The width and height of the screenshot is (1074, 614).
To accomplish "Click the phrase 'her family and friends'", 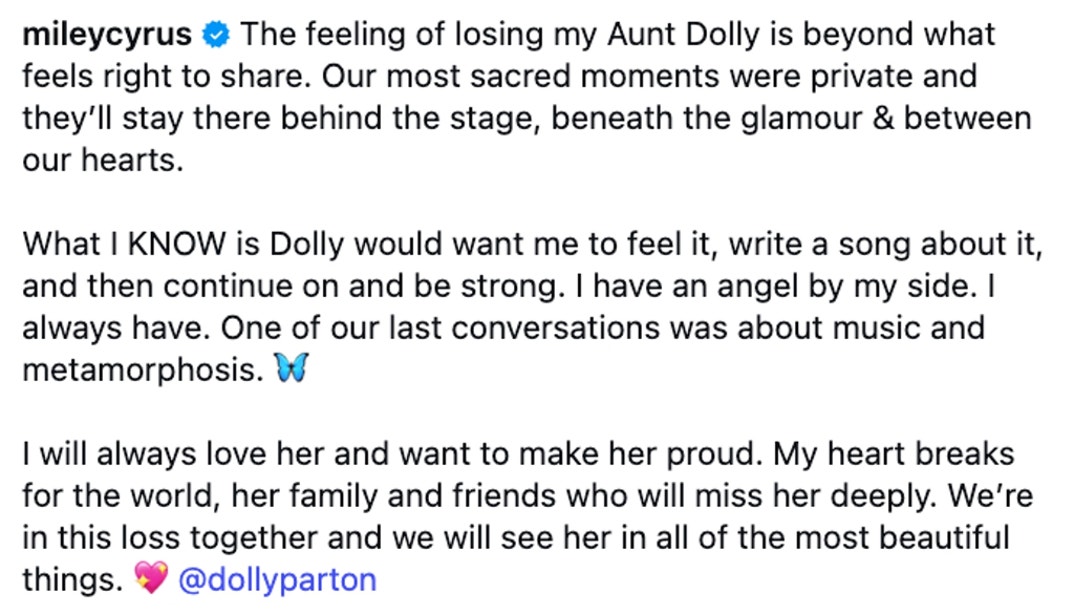I will pos(393,496).
